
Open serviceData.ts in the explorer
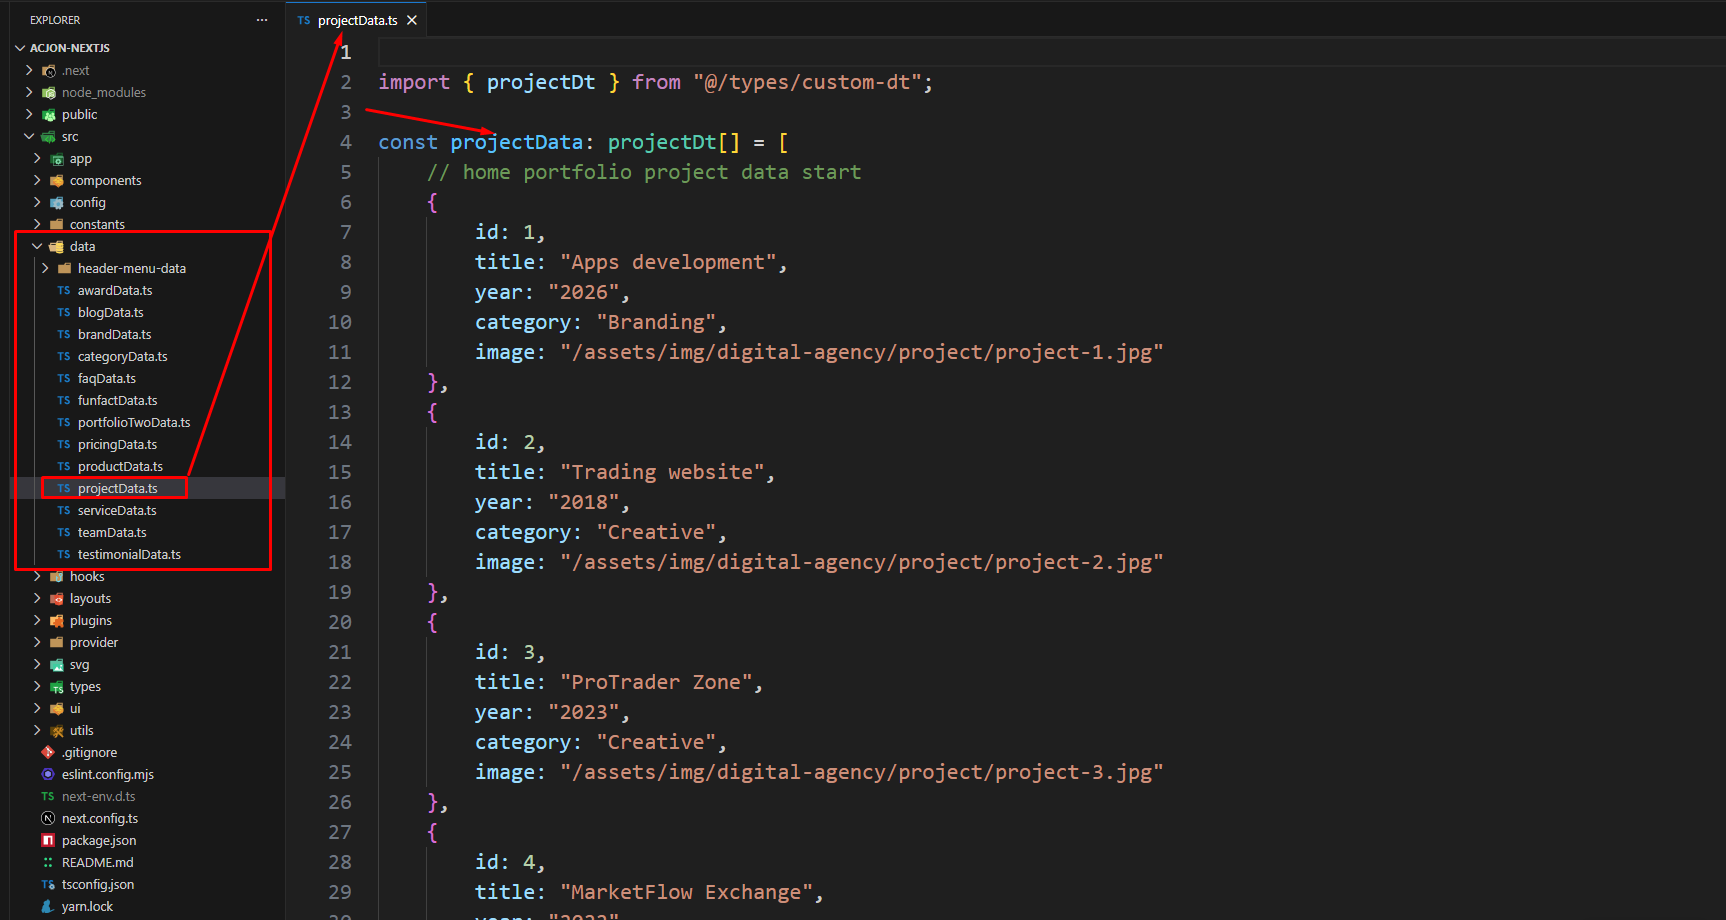tap(117, 511)
